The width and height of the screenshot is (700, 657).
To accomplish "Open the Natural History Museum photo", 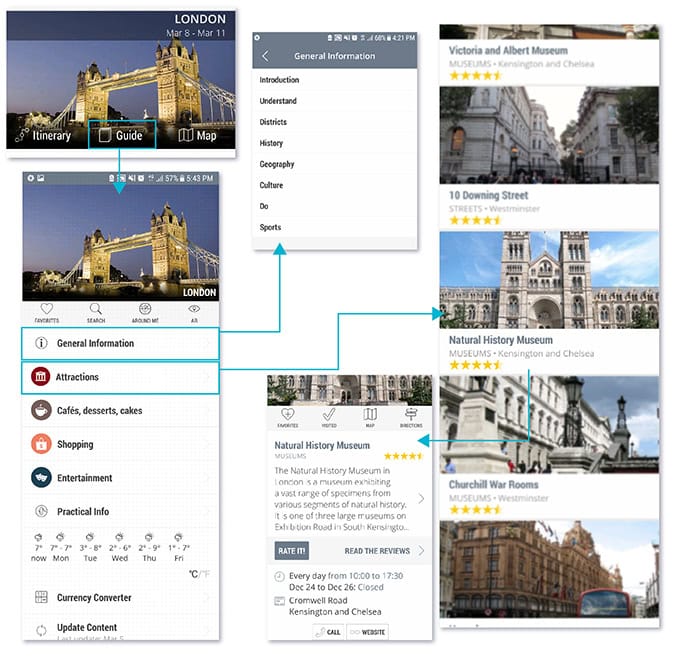I will pos(549,280).
